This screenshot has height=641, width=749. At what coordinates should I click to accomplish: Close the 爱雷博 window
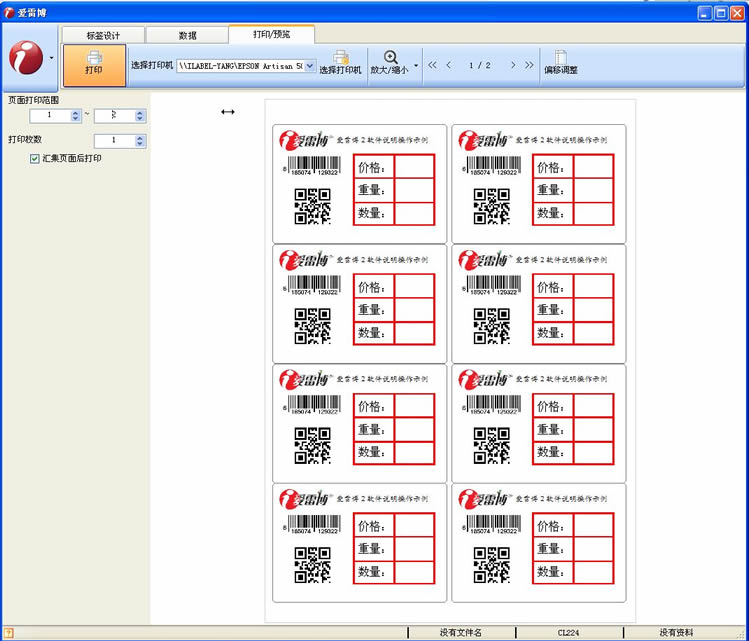[x=737, y=13]
